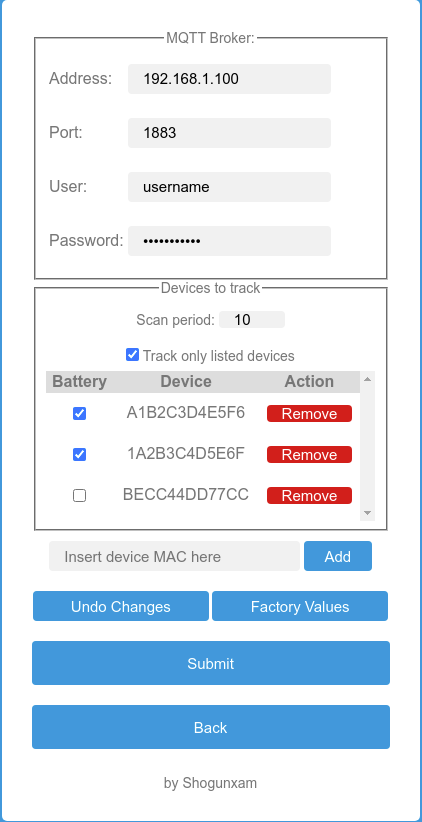422x822 pixels.
Task: Uncheck battery for device A1B2C3D4E5F6
Action: tap(79, 414)
